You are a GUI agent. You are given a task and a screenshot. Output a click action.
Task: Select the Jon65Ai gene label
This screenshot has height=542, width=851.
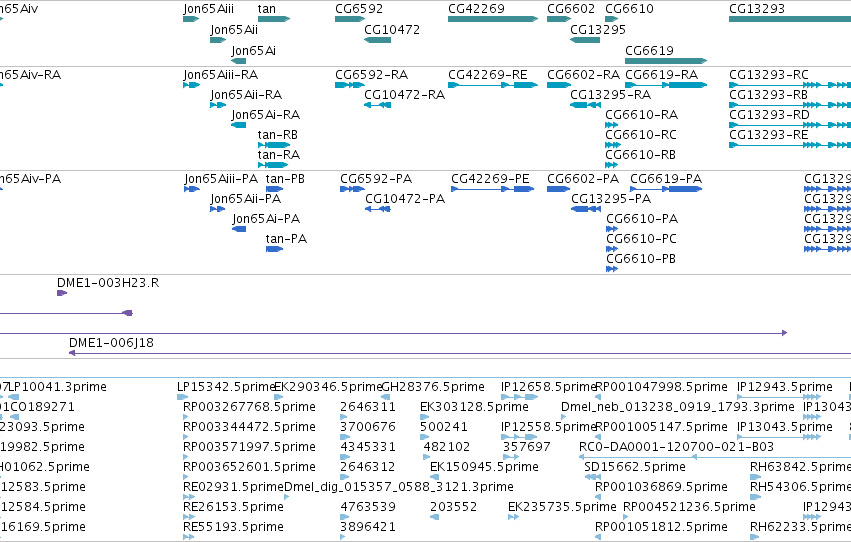click(253, 50)
